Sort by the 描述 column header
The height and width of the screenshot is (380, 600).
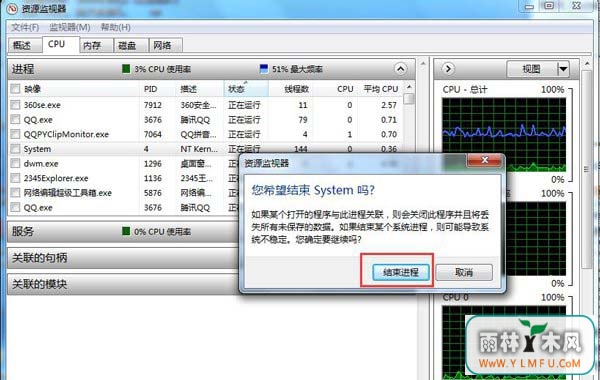200,89
